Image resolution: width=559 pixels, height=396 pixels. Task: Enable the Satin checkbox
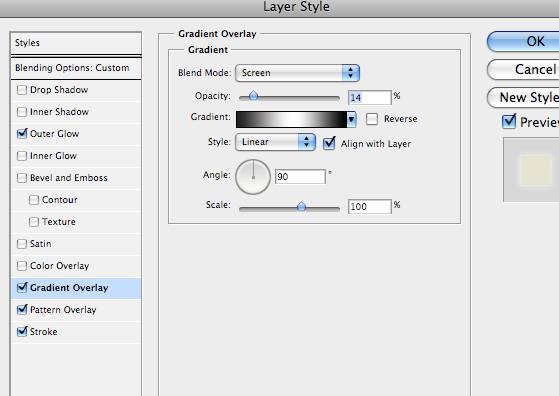coord(22,244)
